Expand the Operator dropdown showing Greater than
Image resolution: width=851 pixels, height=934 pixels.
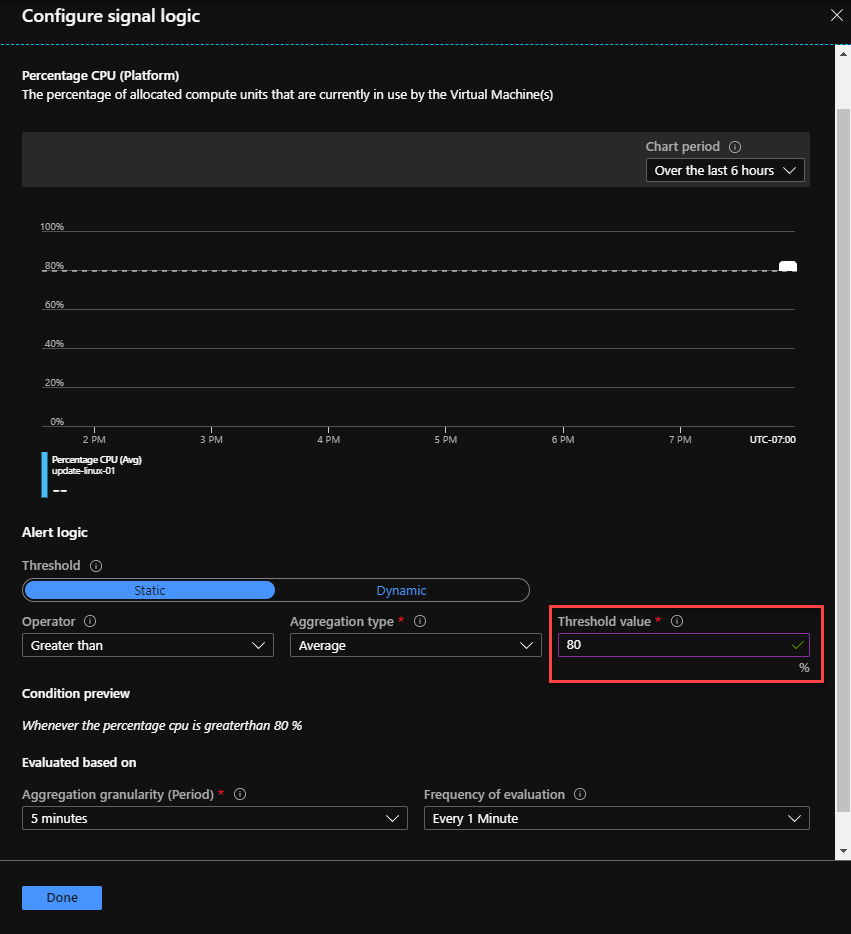click(x=147, y=646)
